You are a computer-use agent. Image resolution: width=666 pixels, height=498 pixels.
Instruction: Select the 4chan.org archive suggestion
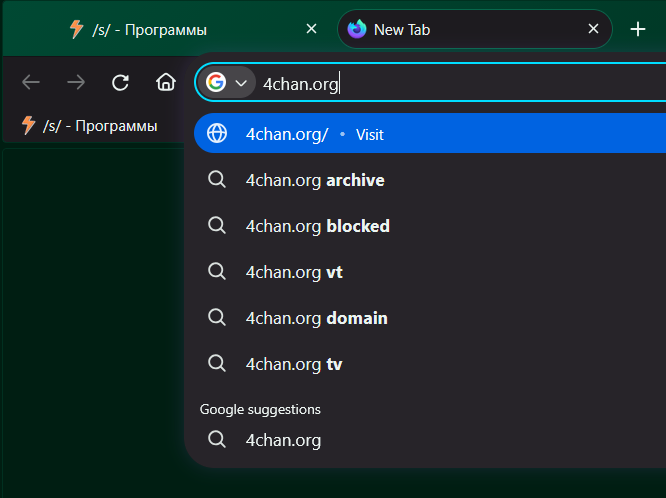pyautogui.click(x=430, y=180)
